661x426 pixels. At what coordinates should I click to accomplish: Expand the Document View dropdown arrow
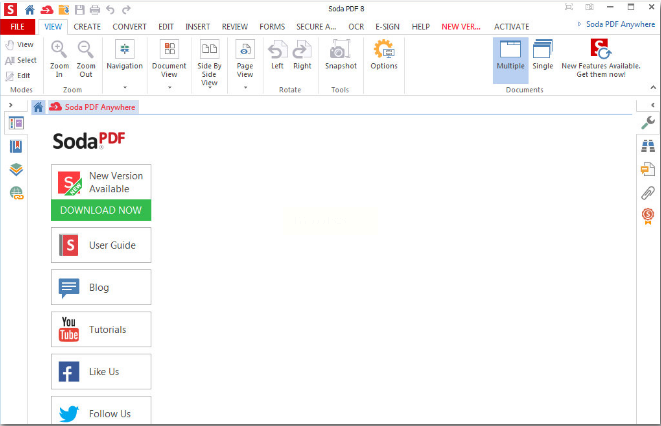point(169,87)
